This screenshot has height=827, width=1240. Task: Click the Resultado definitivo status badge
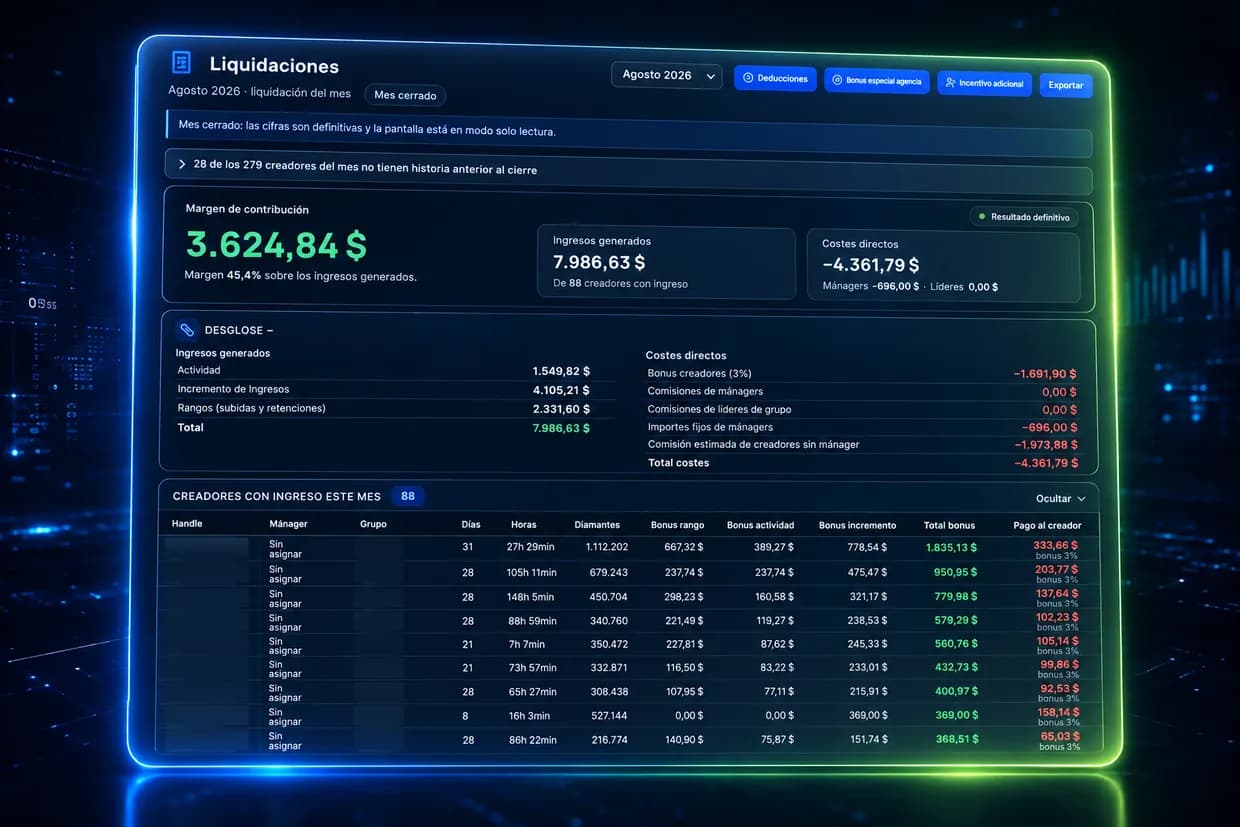pyautogui.click(x=1024, y=217)
